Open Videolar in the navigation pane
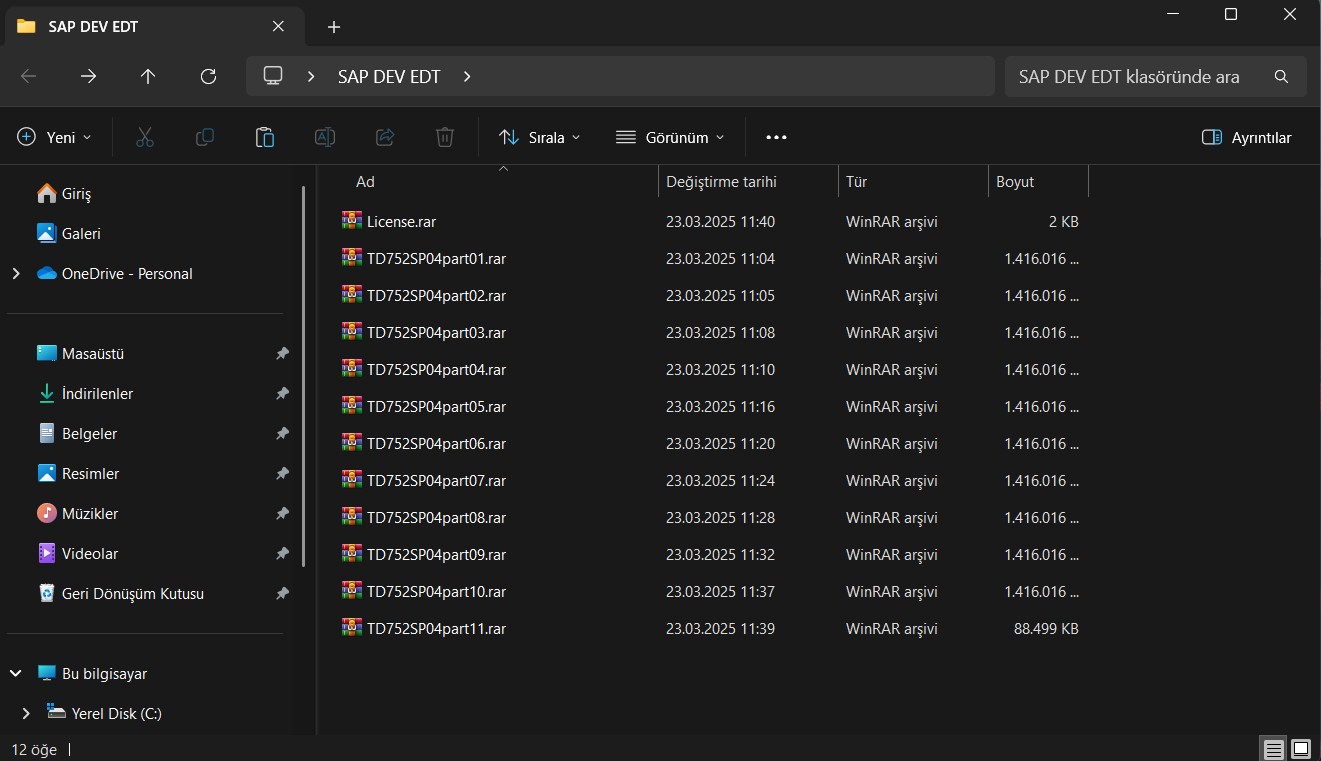Screen dimensions: 1321x761 click(x=90, y=554)
